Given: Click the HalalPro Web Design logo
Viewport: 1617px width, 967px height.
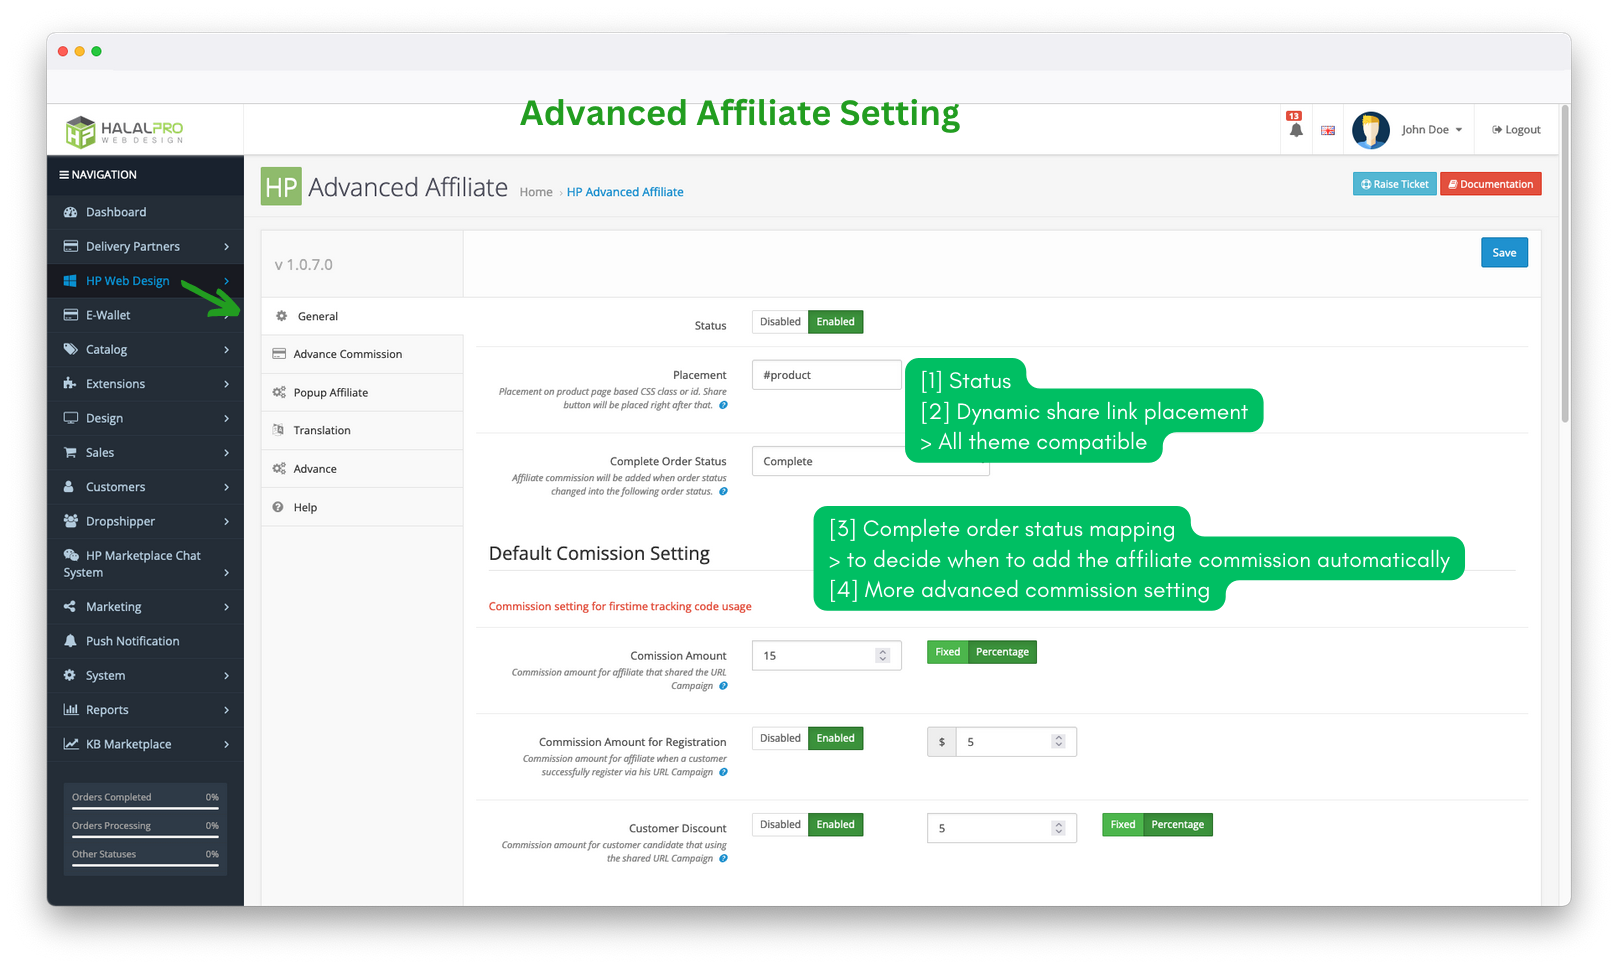Looking at the screenshot, I should coord(125,131).
